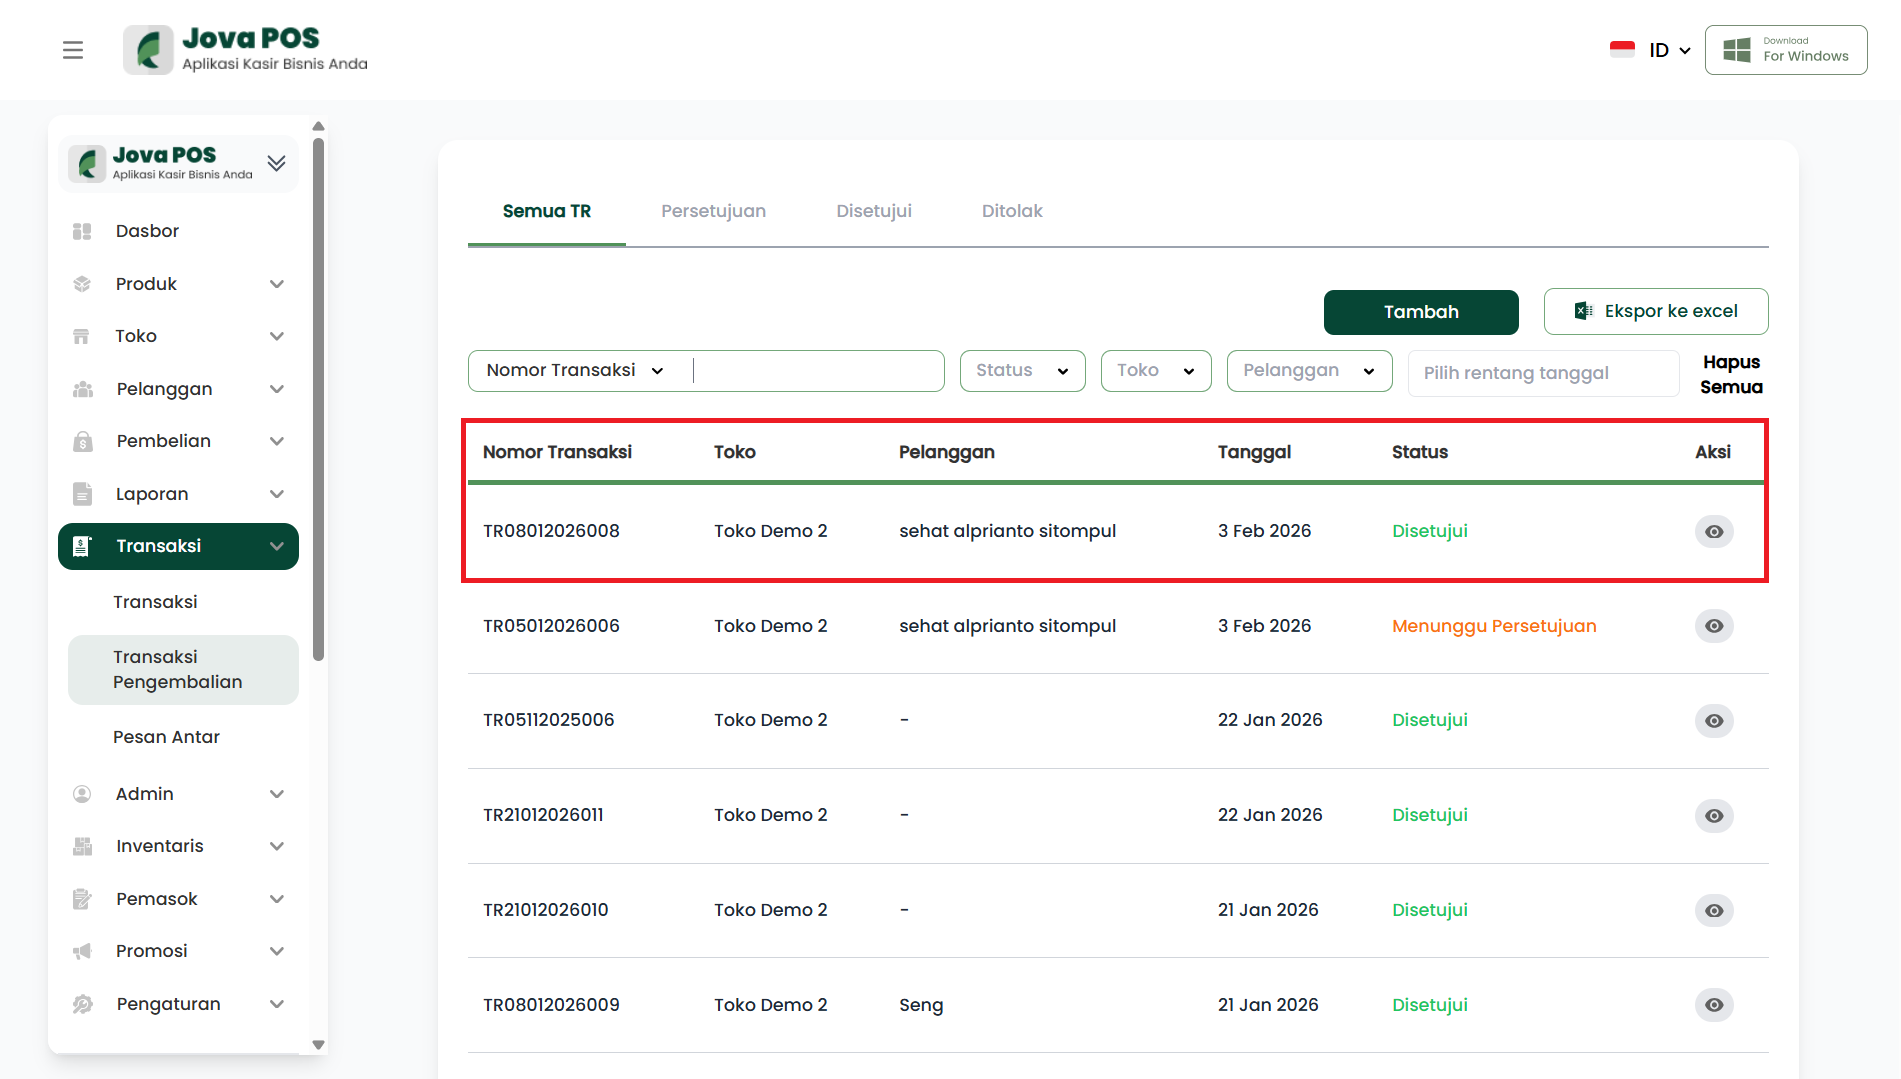Click the Jova POS logo in header
This screenshot has width=1901, height=1079.
(246, 50)
